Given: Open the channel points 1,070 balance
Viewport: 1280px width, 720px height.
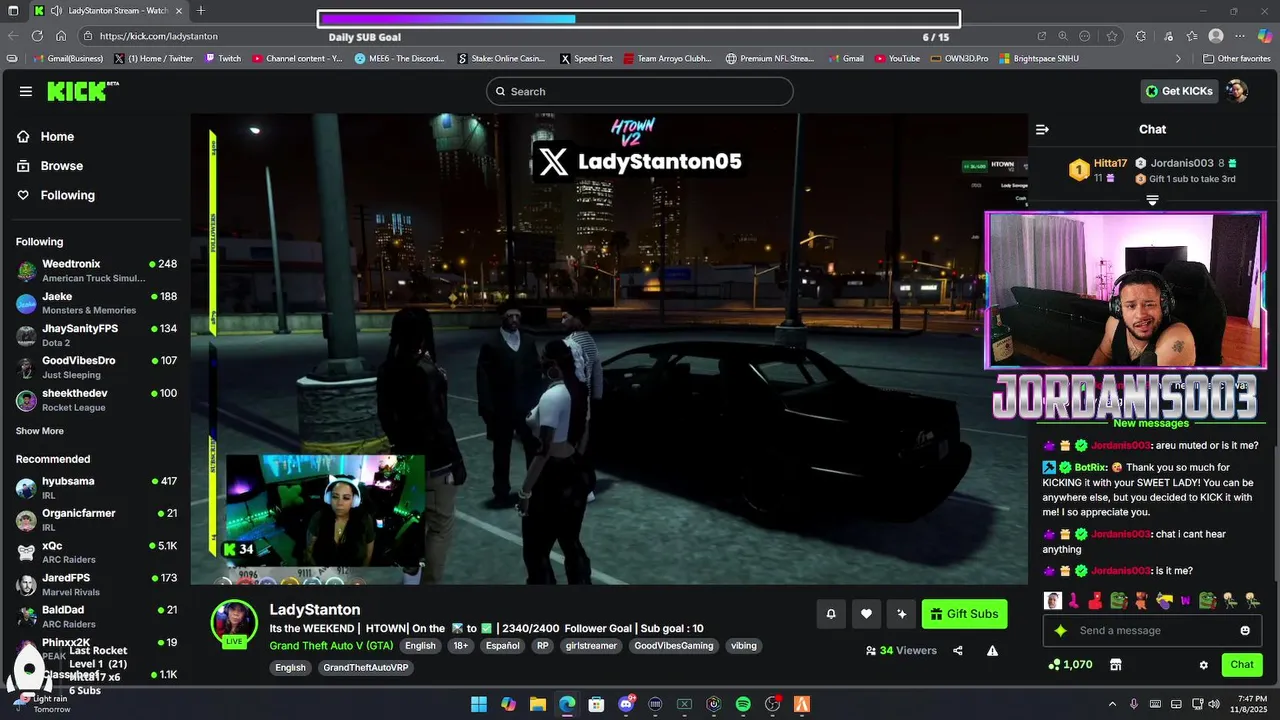Looking at the screenshot, I should tap(1070, 665).
